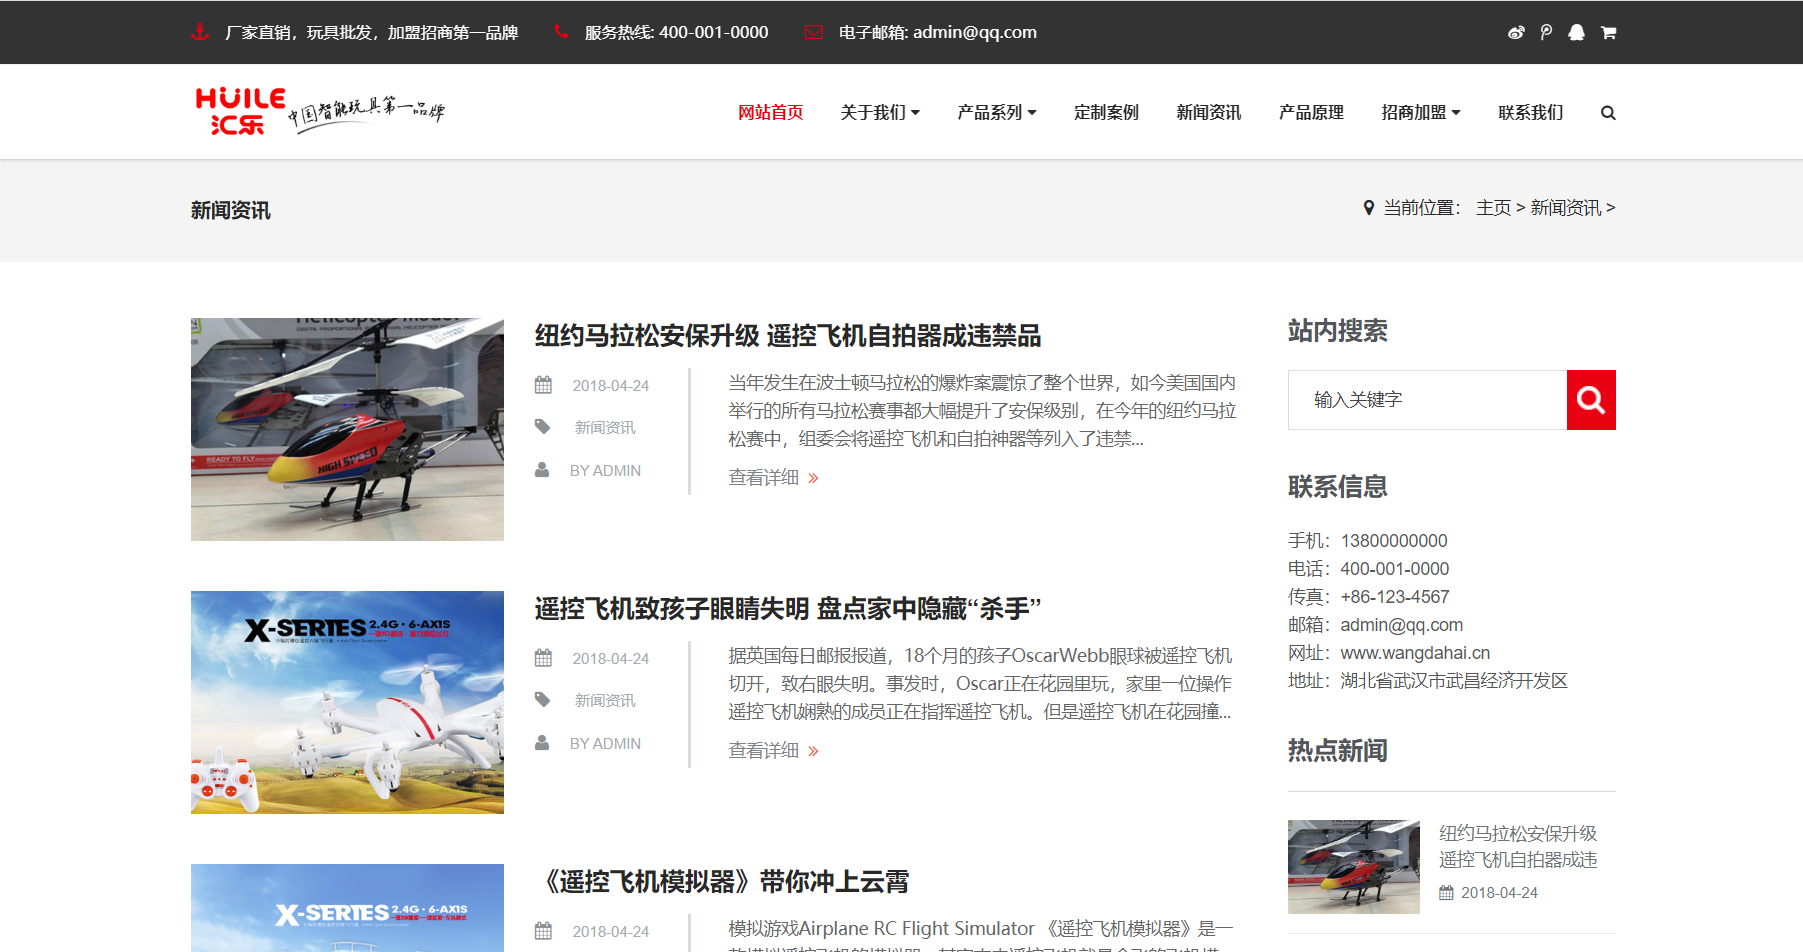Image resolution: width=1803 pixels, height=952 pixels.
Task: Click calendar icon of New York marathon article
Action: [x=543, y=385]
